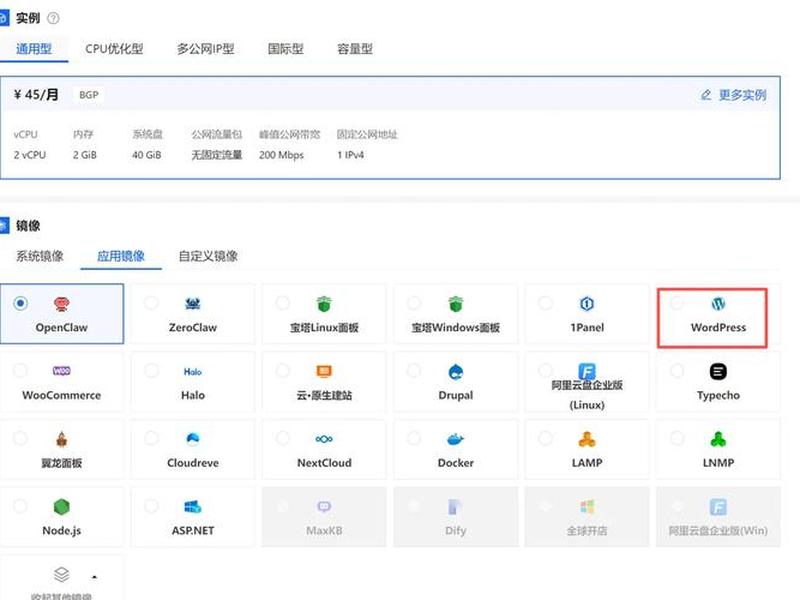The width and height of the screenshot is (800, 600).
Task: Click the Dify logo icon
Action: click(454, 507)
